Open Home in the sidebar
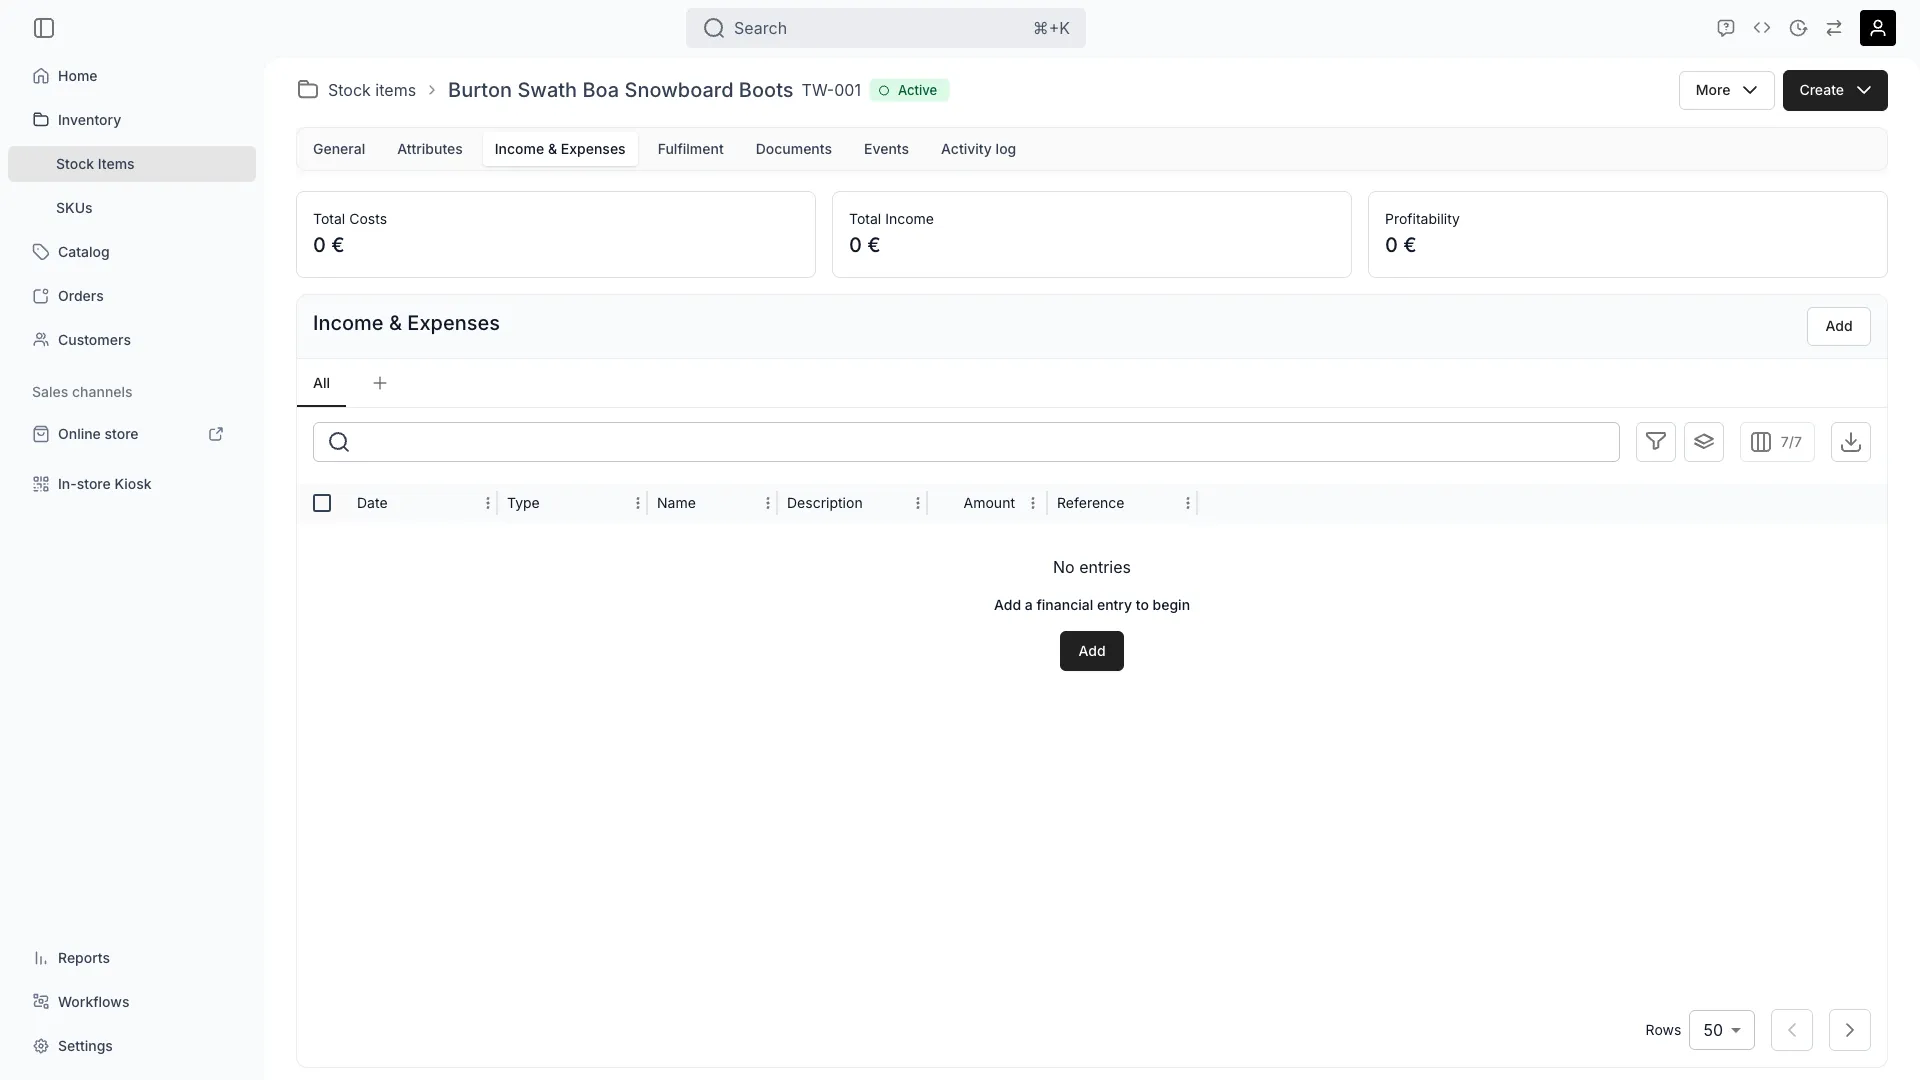1920x1080 pixels. (x=132, y=76)
